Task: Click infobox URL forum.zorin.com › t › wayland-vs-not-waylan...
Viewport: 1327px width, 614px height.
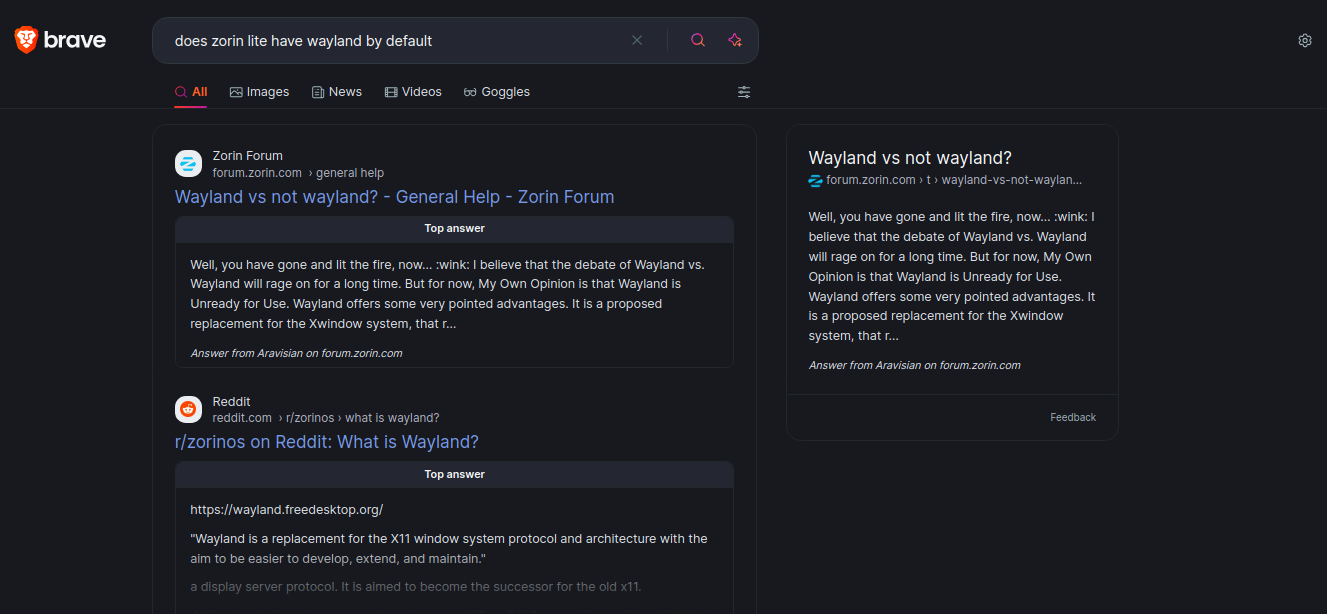Action: pyautogui.click(x=954, y=180)
